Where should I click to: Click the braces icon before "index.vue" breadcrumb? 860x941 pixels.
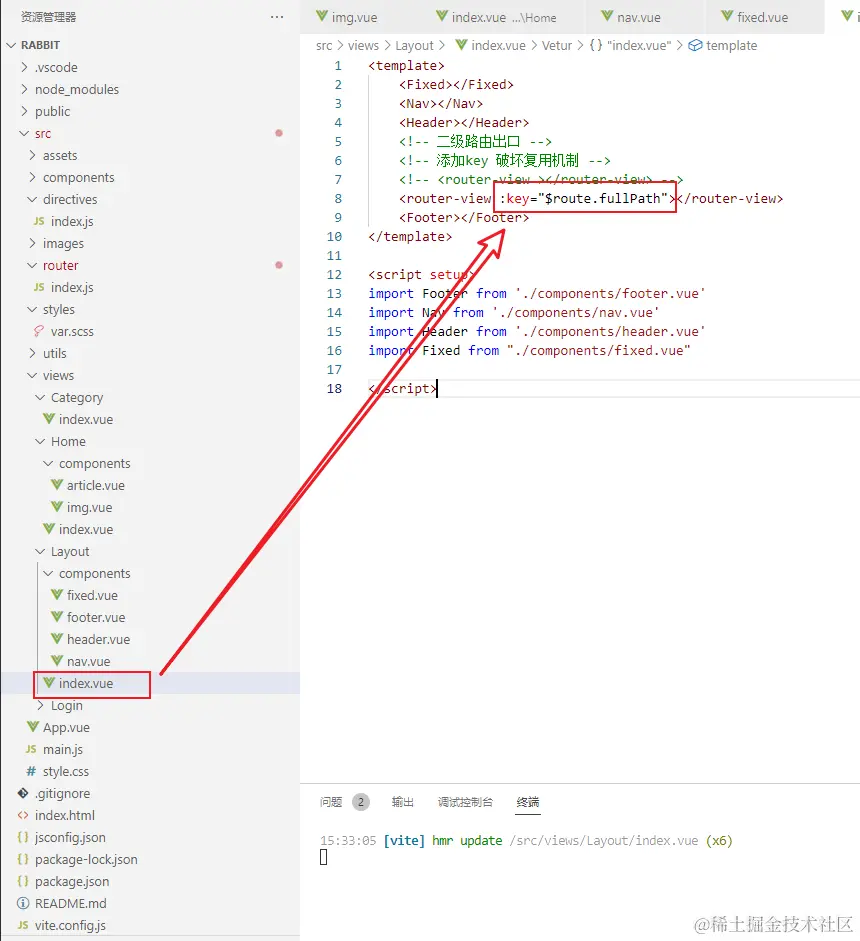click(x=595, y=46)
